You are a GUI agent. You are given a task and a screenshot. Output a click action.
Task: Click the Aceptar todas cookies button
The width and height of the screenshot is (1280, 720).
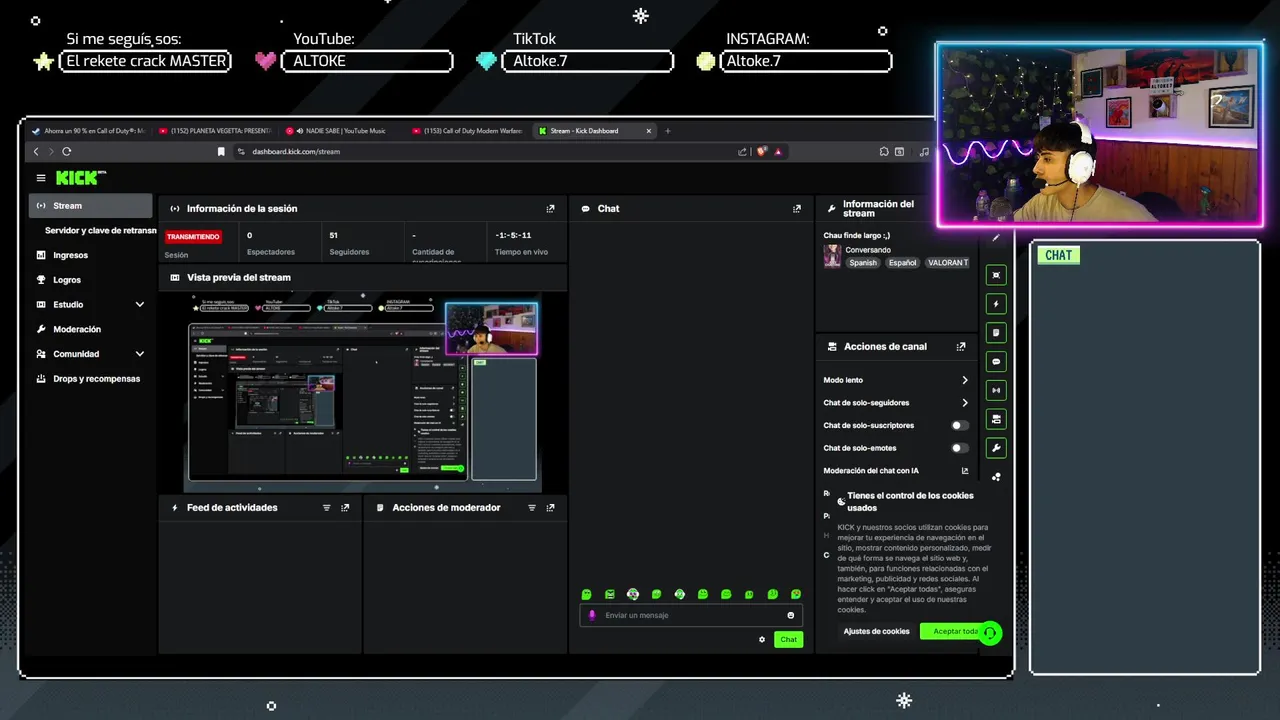(952, 632)
